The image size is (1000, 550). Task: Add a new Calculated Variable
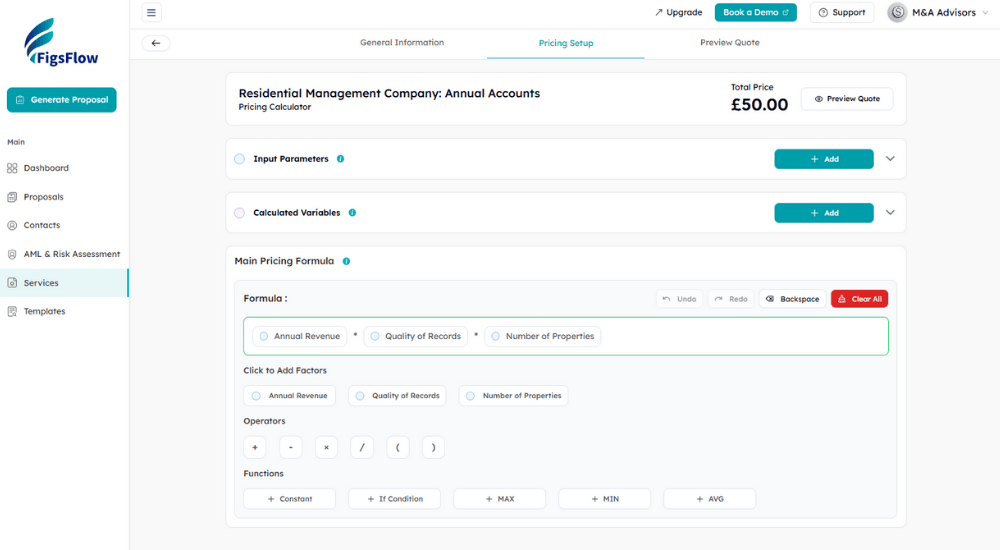pyautogui.click(x=824, y=212)
